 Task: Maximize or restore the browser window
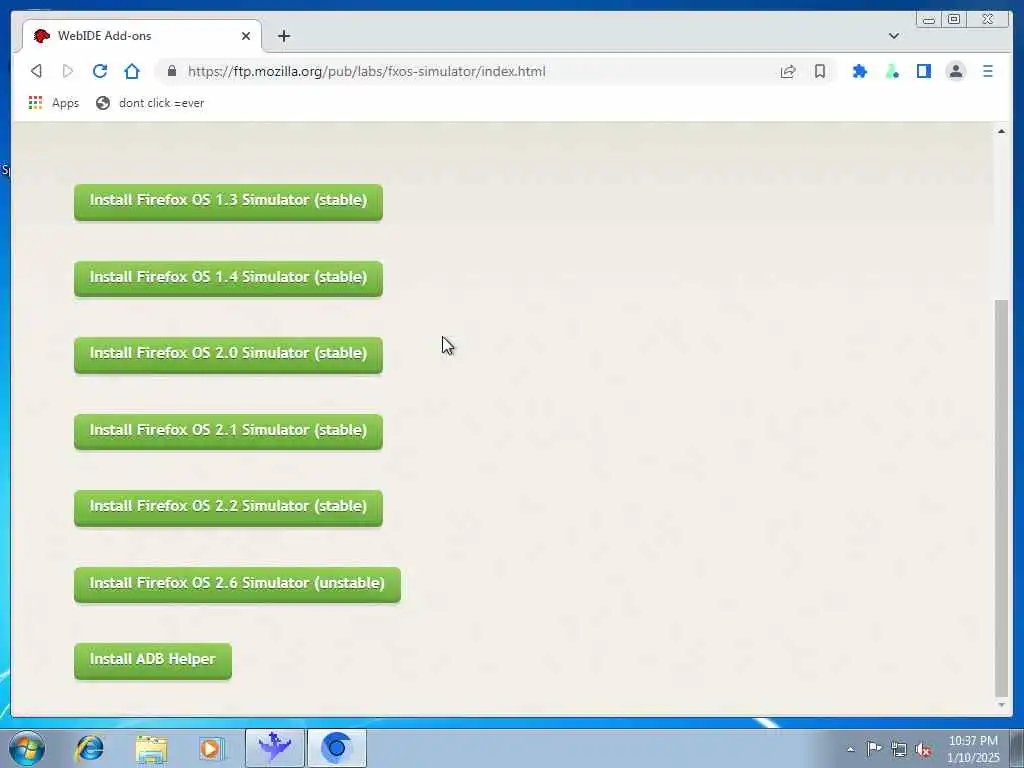pyautogui.click(x=954, y=19)
